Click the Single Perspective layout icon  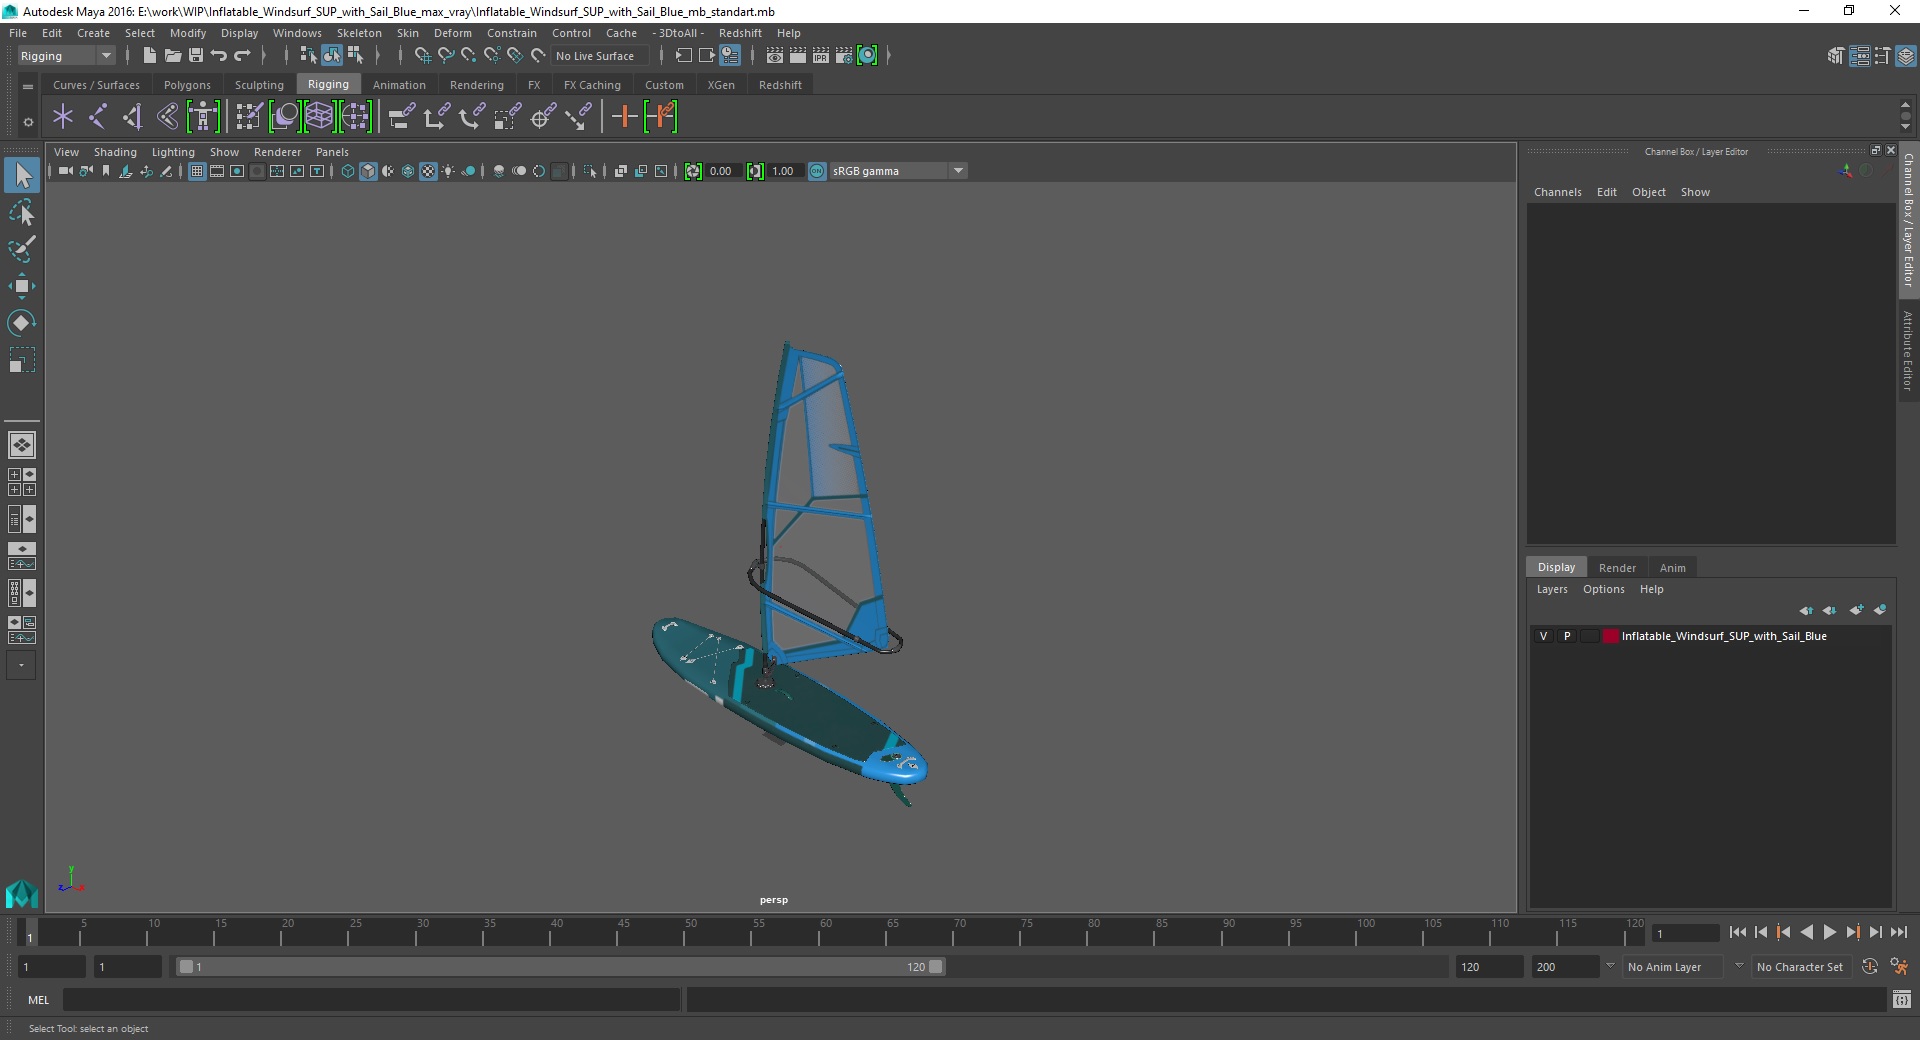pos(22,444)
